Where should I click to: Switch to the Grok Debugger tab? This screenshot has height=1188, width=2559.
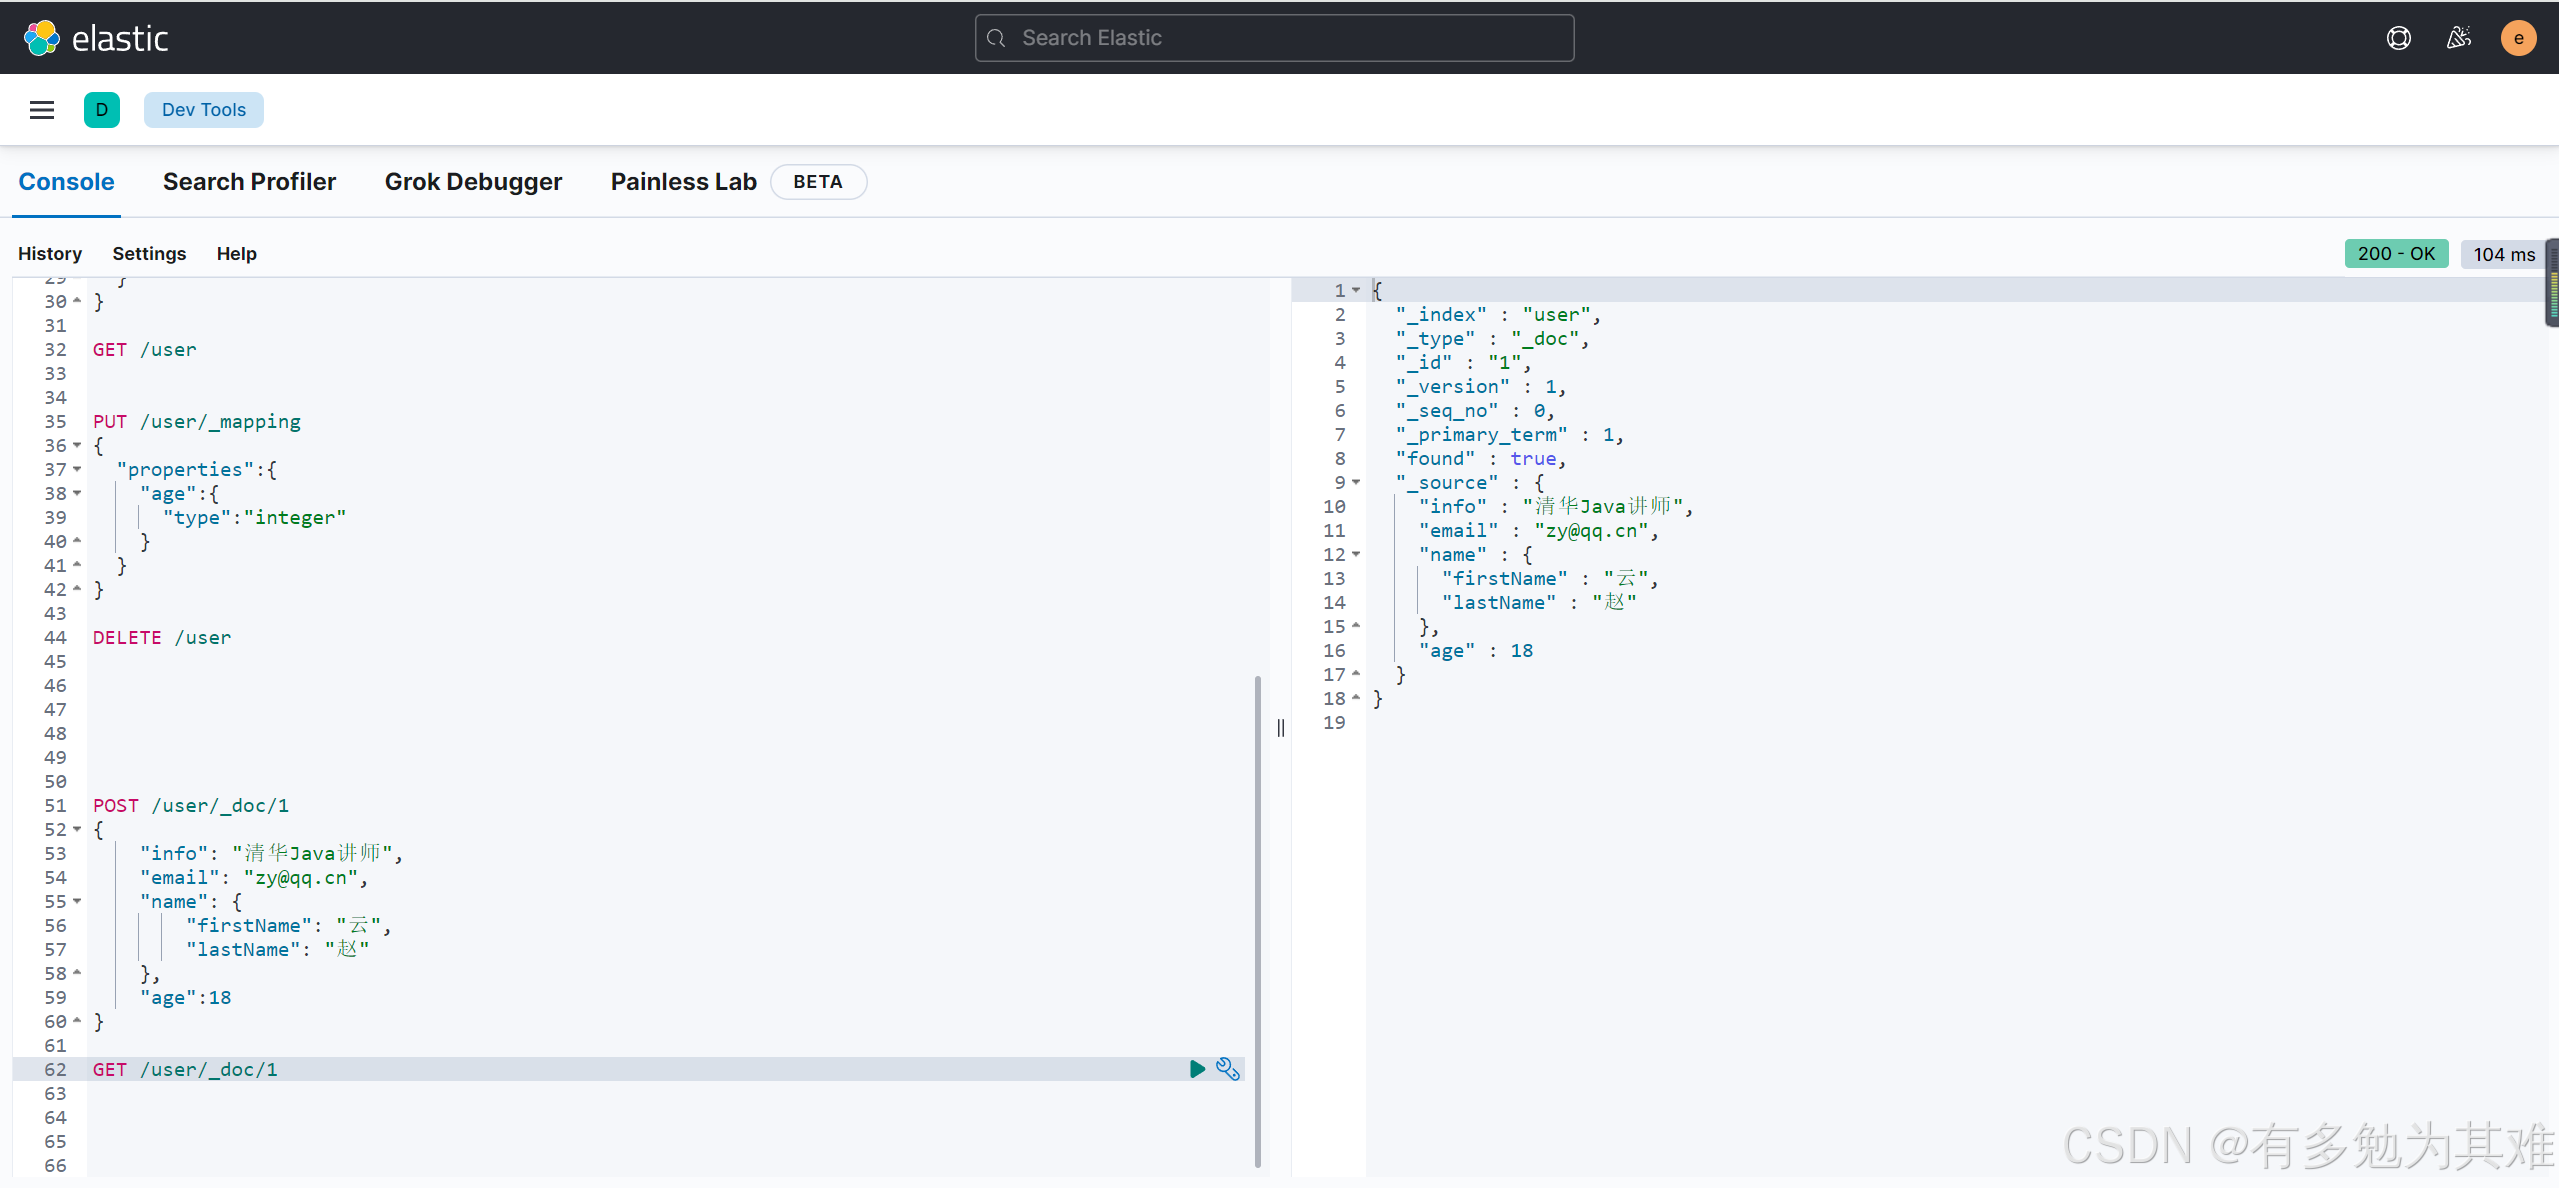tap(473, 182)
